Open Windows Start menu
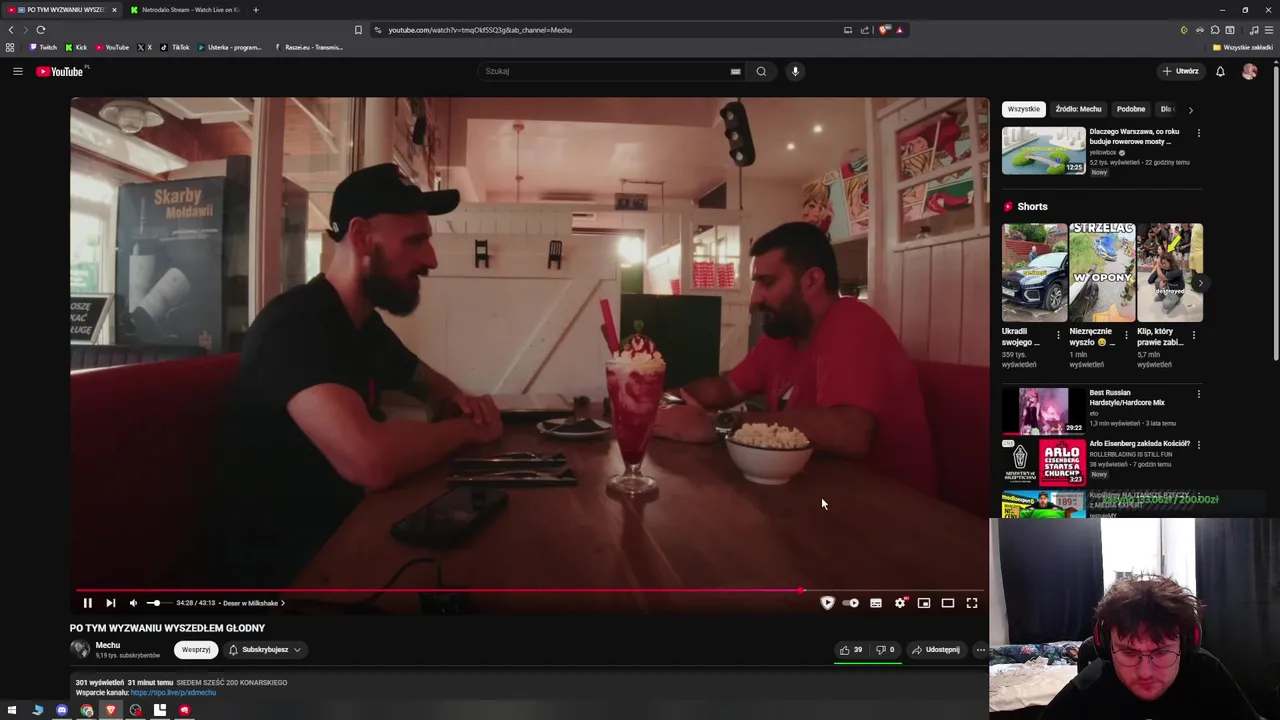Viewport: 1280px width, 720px height. [12, 710]
